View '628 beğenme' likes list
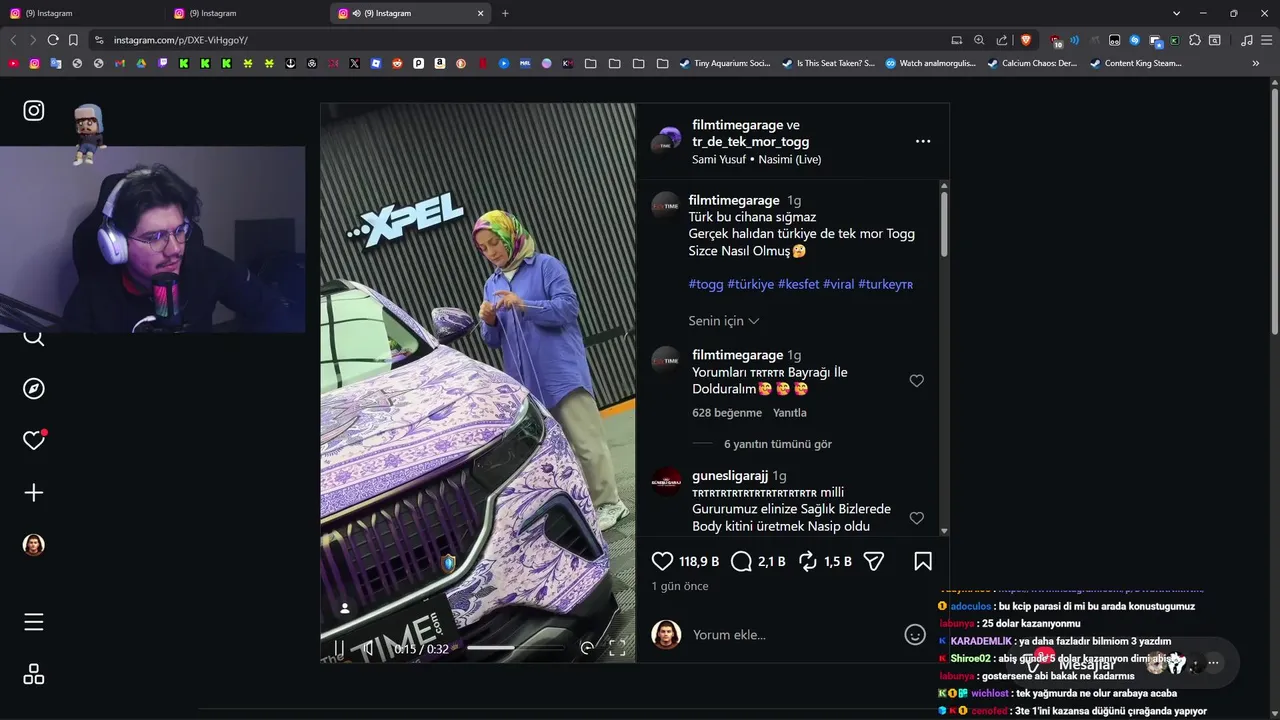1280x720 pixels. point(727,413)
